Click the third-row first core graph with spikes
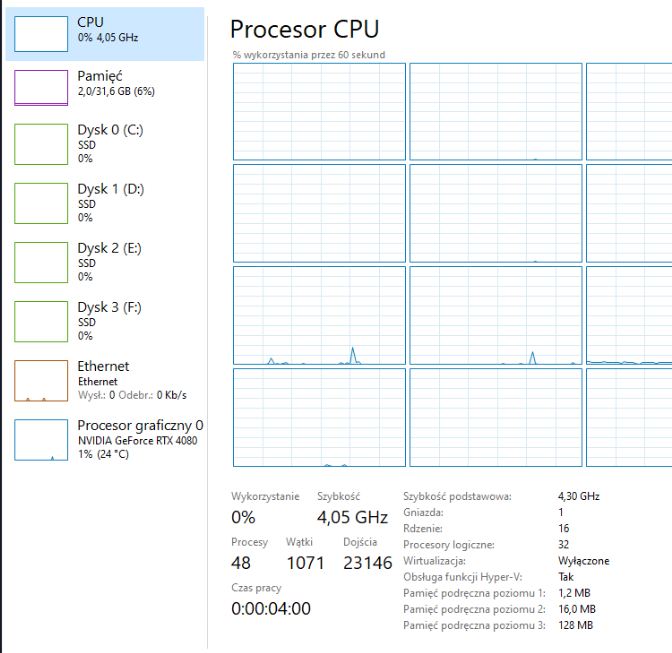The image size is (672, 653). point(319,315)
